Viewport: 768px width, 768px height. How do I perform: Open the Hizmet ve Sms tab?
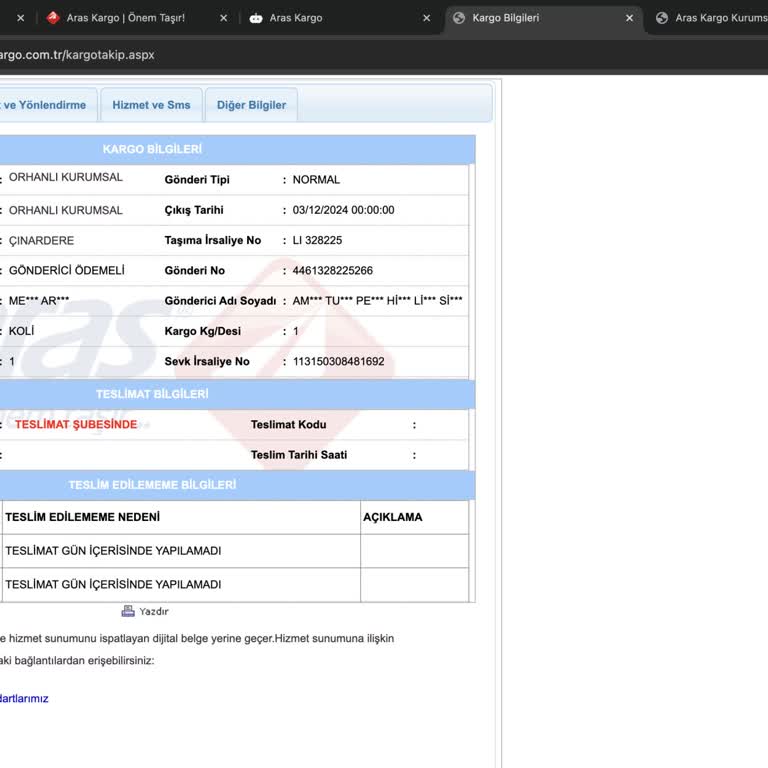click(x=151, y=105)
